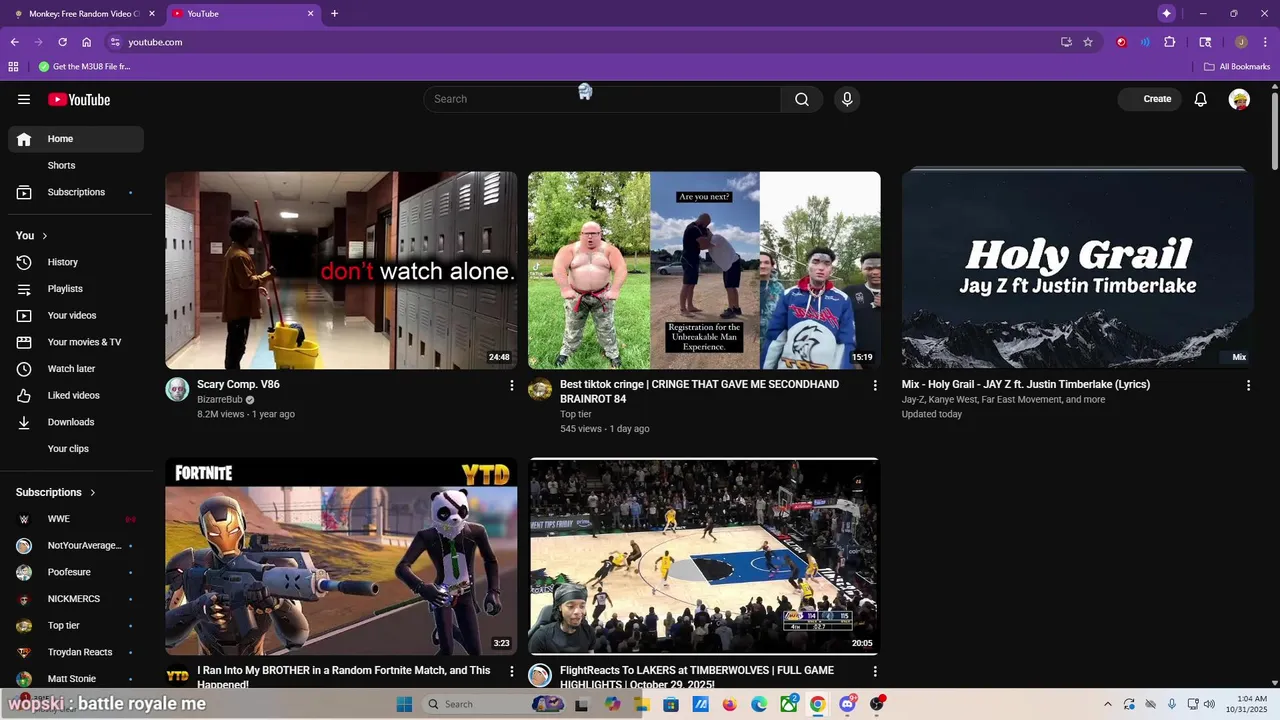Bookmark this page with star icon
Screen dimensions: 1280x720
1088,42
